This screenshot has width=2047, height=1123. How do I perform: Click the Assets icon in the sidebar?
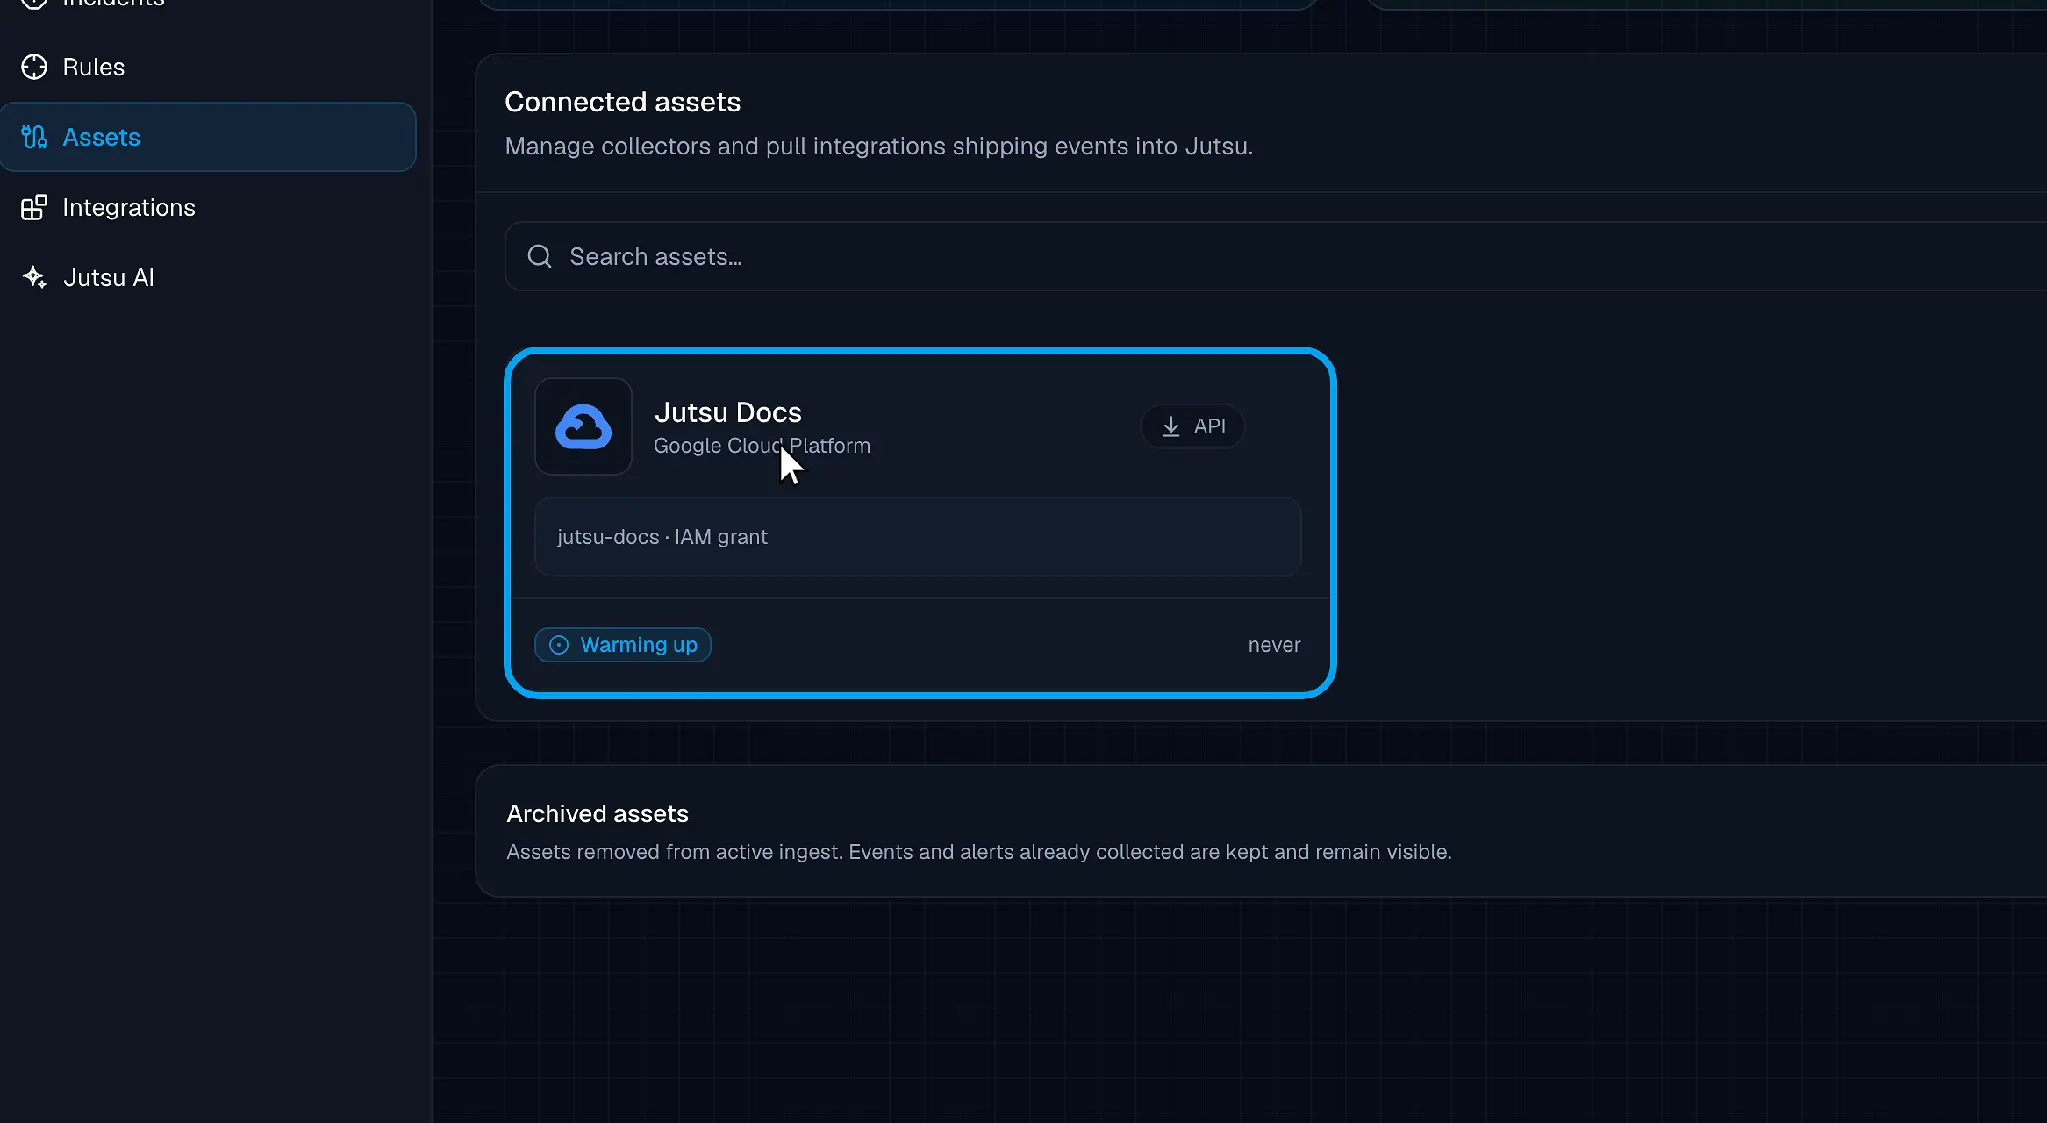click(x=34, y=137)
